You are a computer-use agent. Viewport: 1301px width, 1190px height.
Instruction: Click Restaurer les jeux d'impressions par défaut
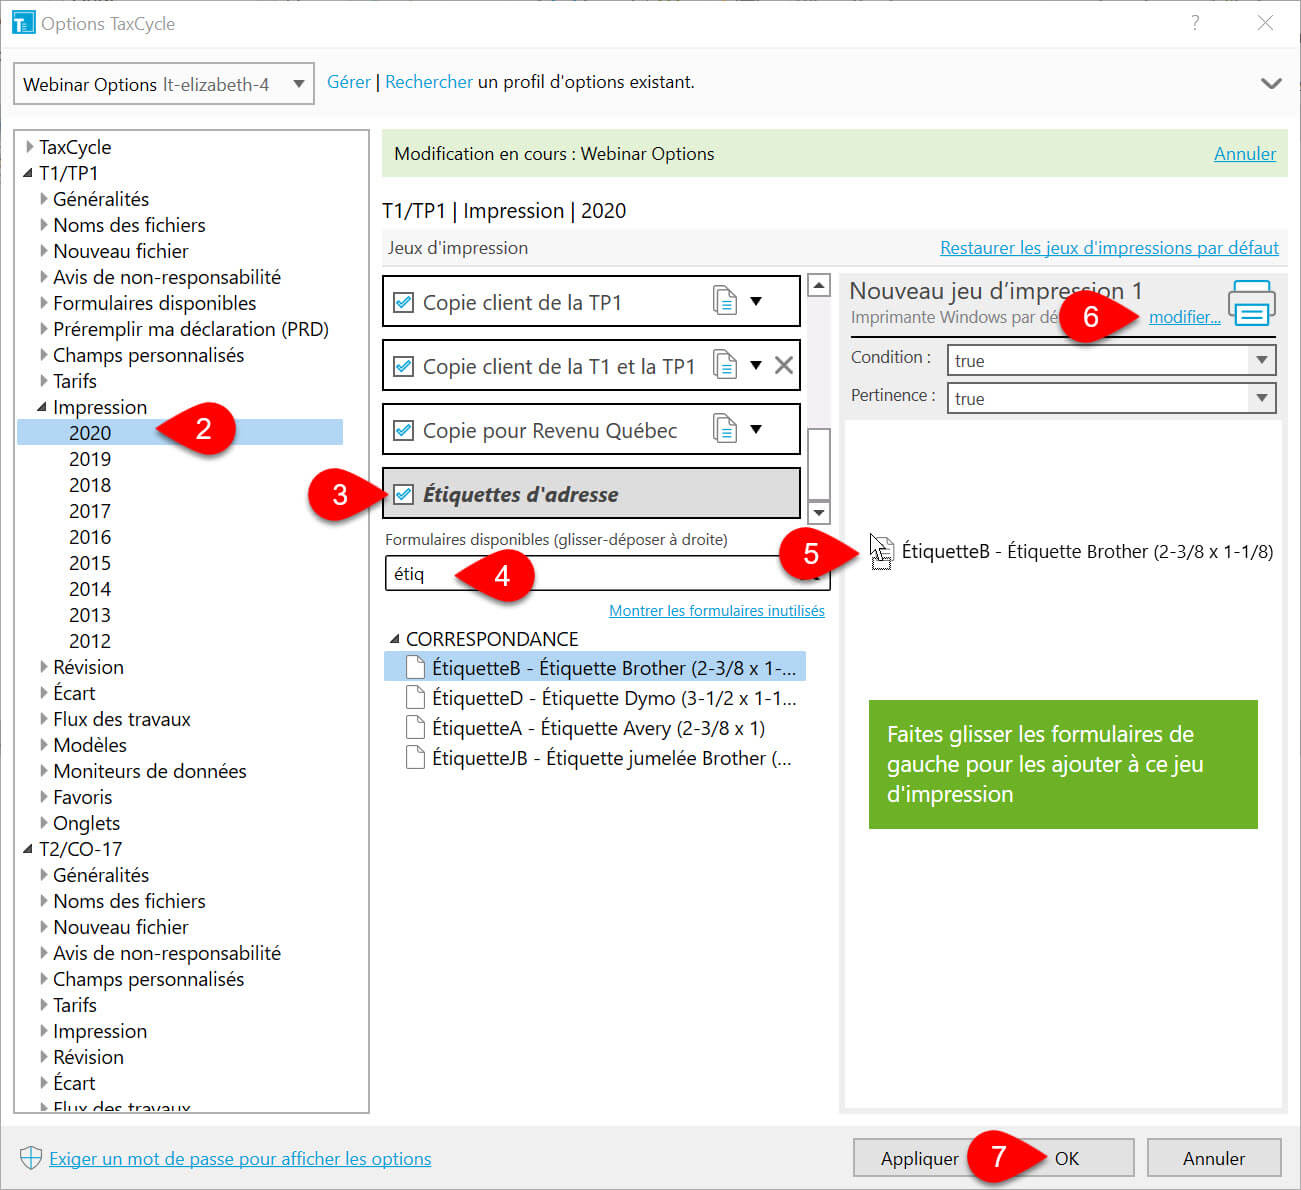[x=1109, y=247]
